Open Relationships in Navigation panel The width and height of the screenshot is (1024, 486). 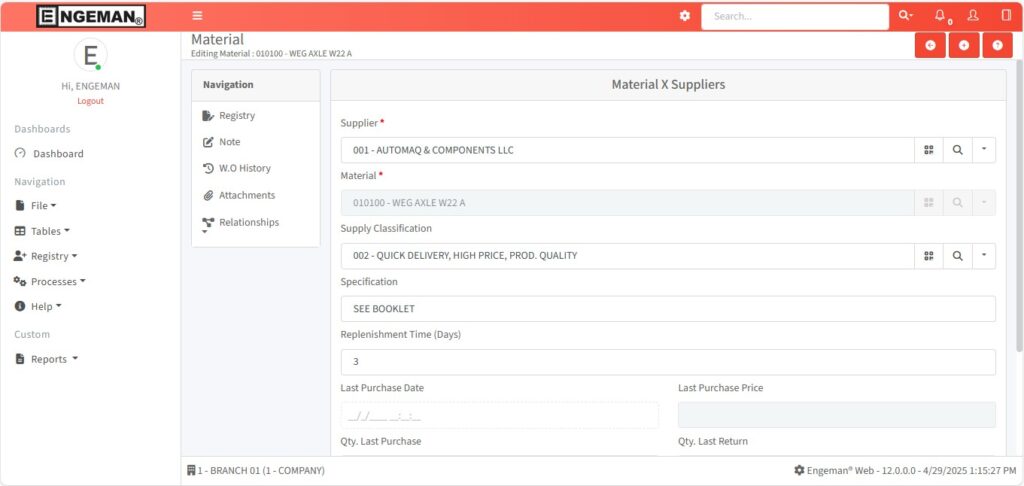(x=248, y=222)
